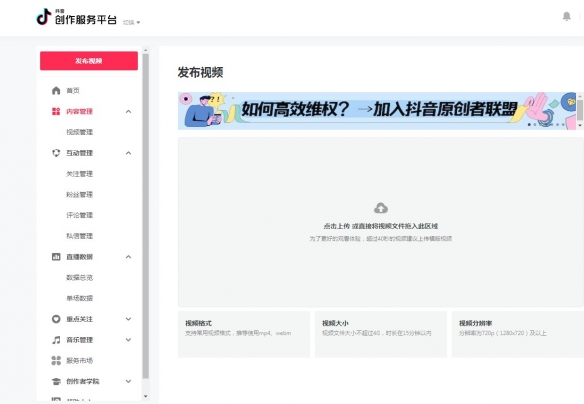Click the 视频大小 info card

381,334
